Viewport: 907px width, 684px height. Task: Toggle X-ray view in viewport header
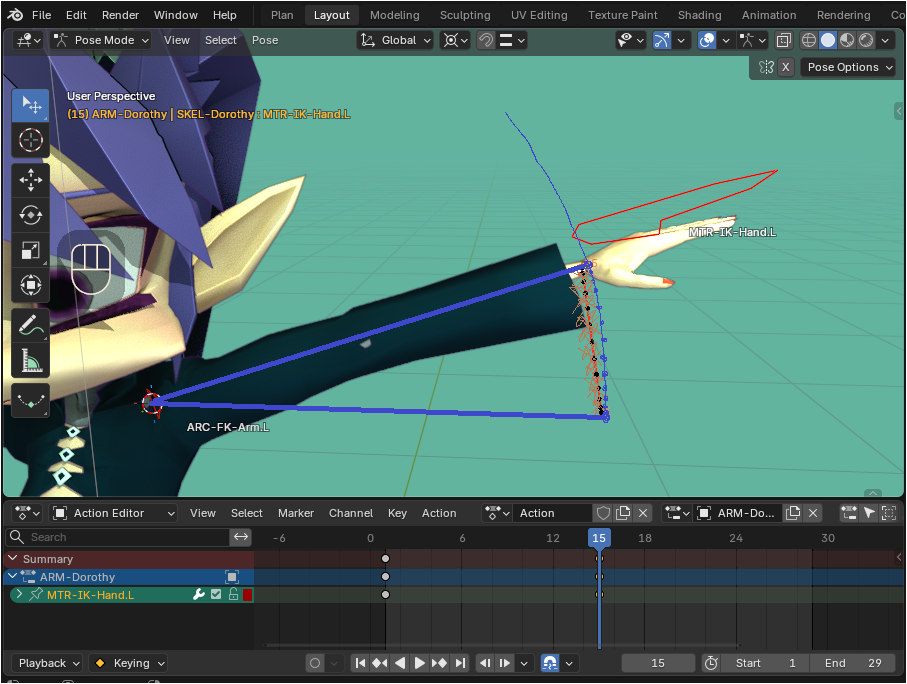[x=784, y=40]
